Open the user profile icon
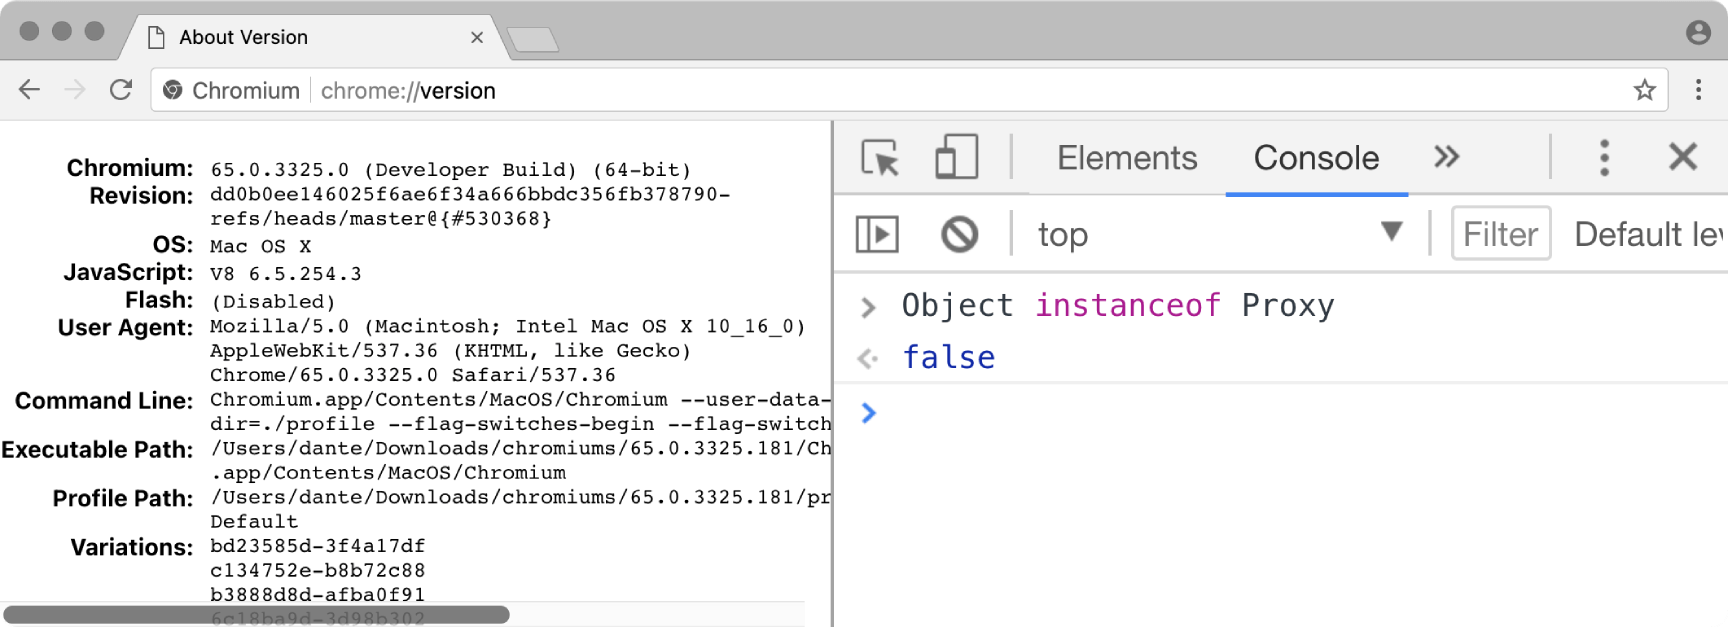This screenshot has width=1728, height=627. point(1698,32)
